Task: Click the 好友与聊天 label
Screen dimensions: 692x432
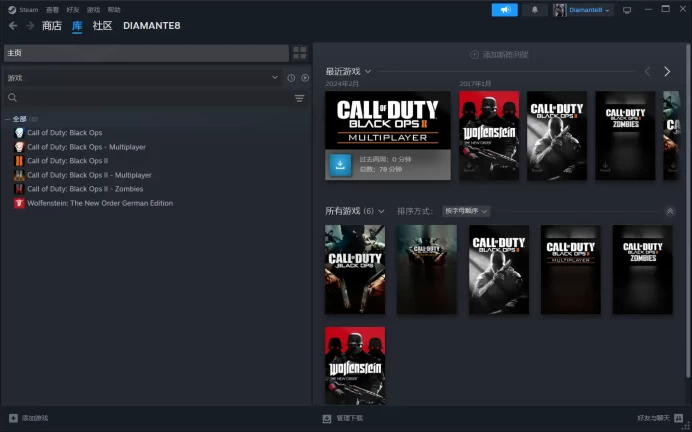Action: click(653, 418)
